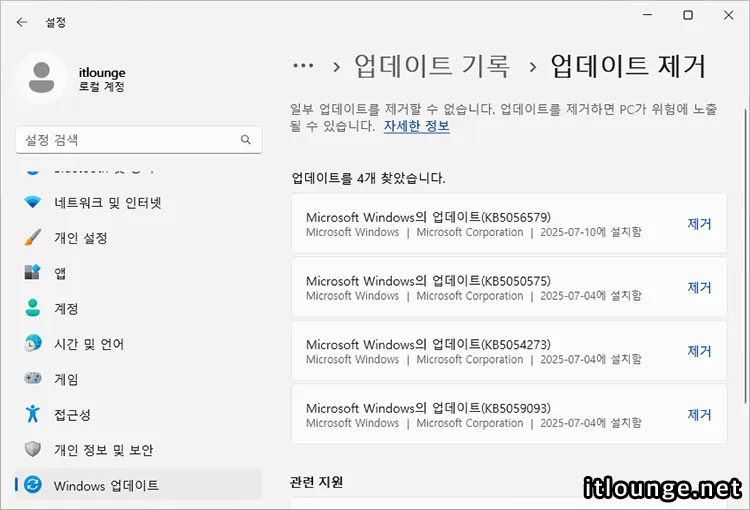The width and height of the screenshot is (750, 510).
Task: Click the 접근성 accessibility figure icon
Action: pyautogui.click(x=33, y=413)
